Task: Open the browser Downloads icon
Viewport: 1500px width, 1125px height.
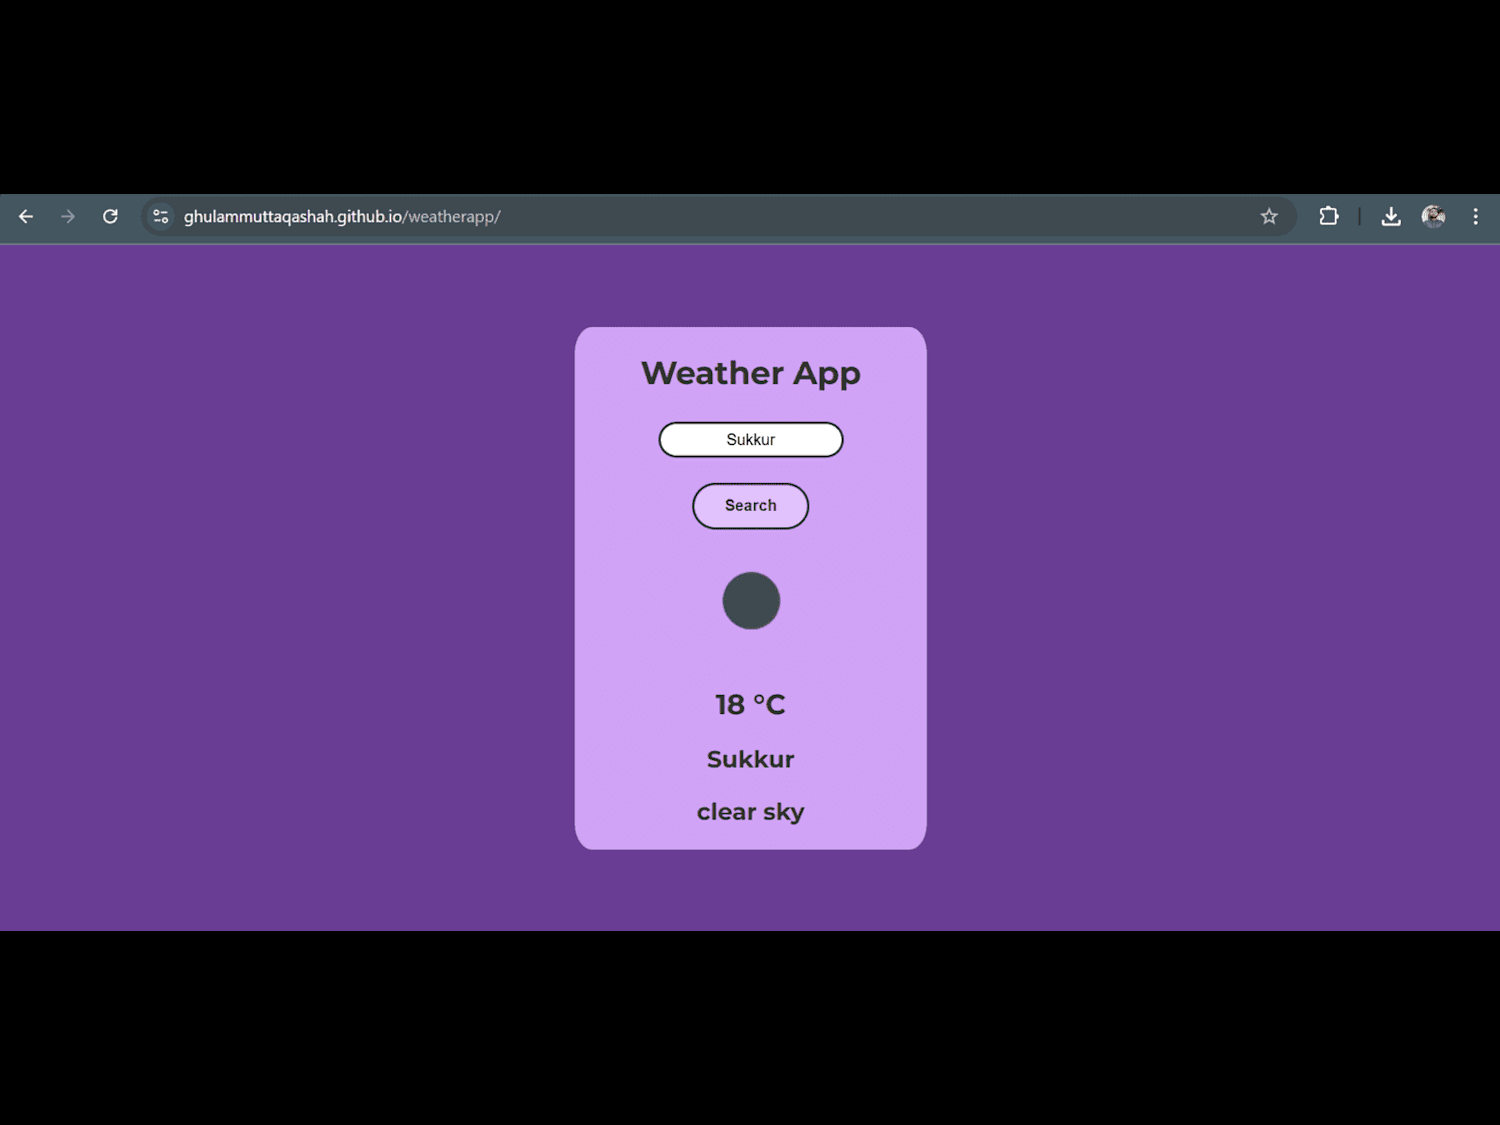Action: point(1391,216)
